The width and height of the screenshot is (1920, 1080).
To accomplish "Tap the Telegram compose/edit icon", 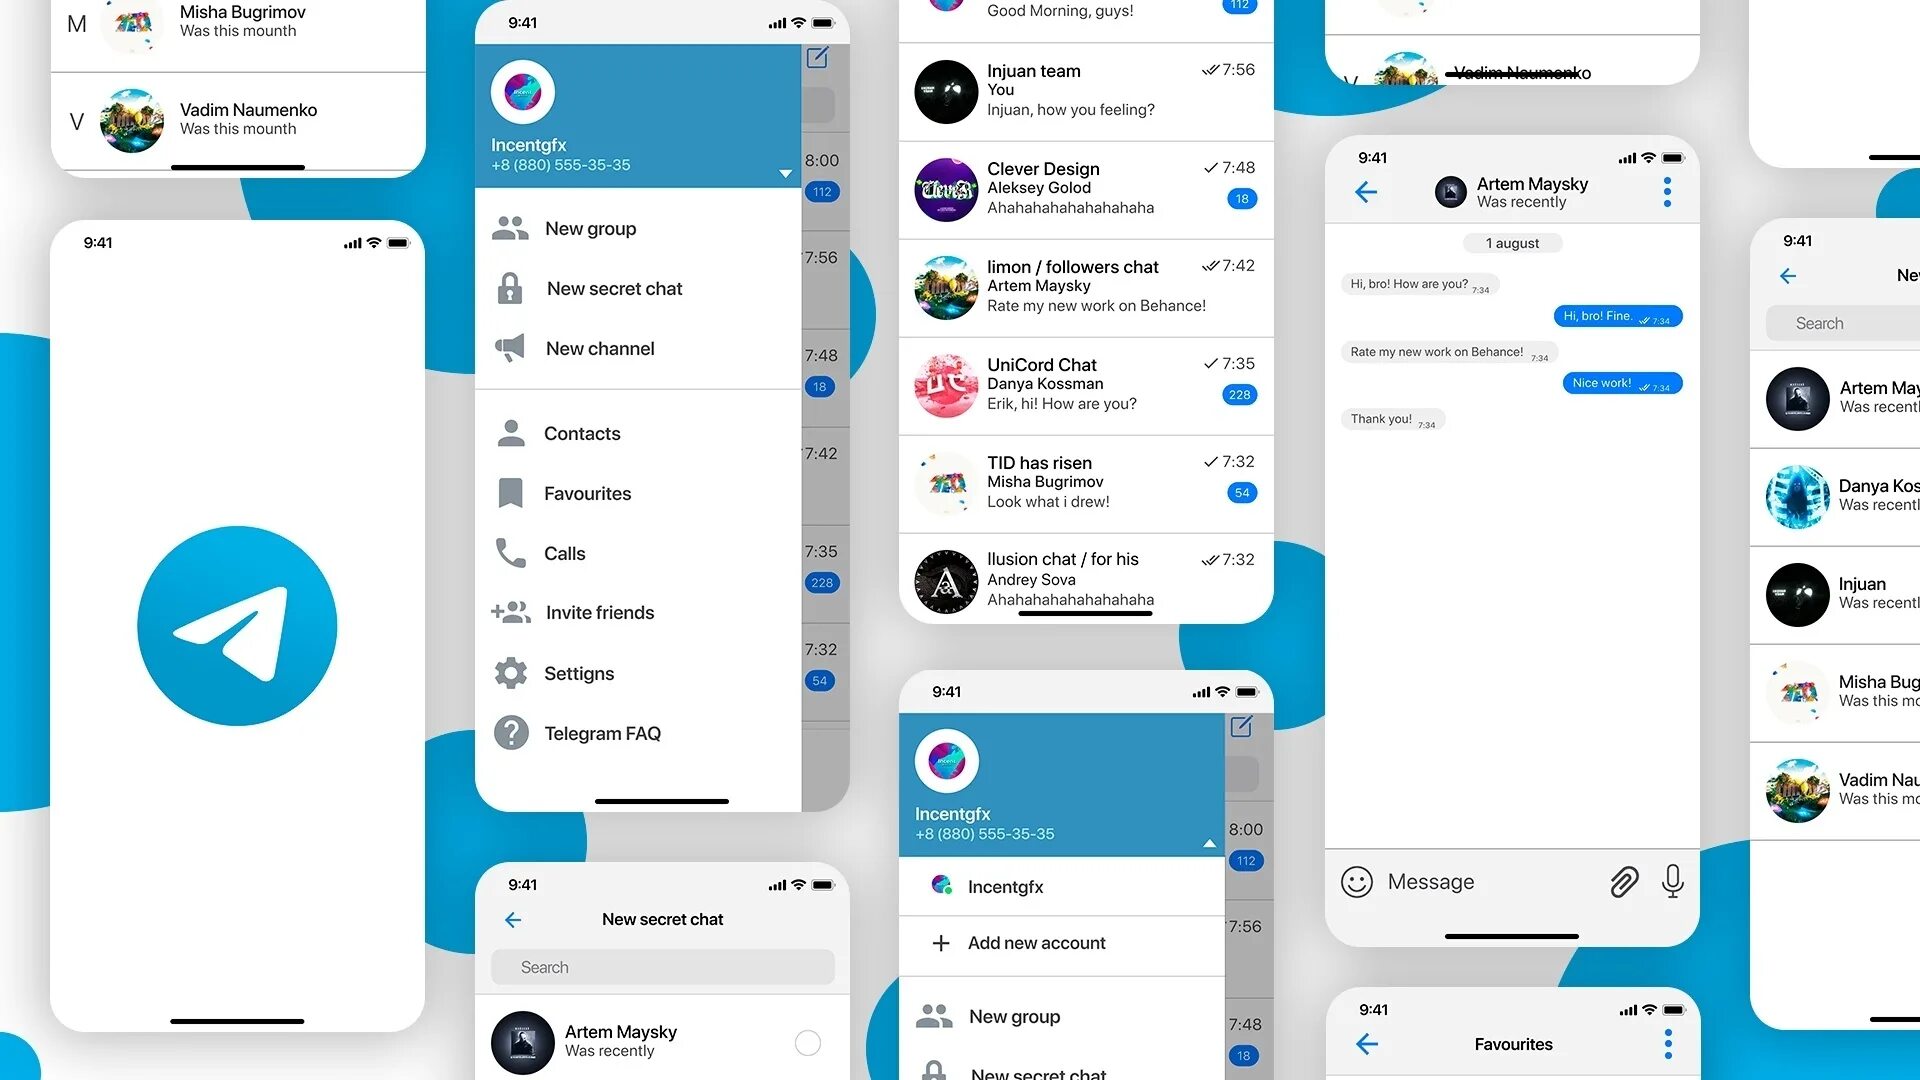I will (x=818, y=59).
